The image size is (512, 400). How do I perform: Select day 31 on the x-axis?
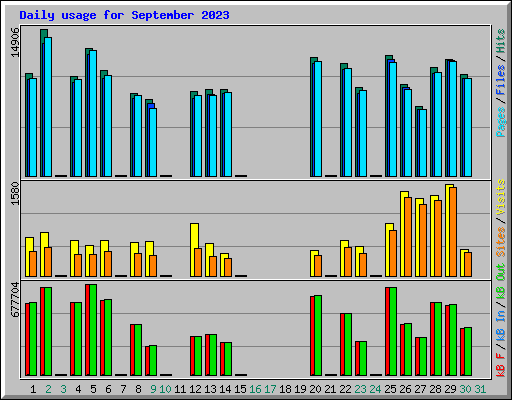[480, 389]
